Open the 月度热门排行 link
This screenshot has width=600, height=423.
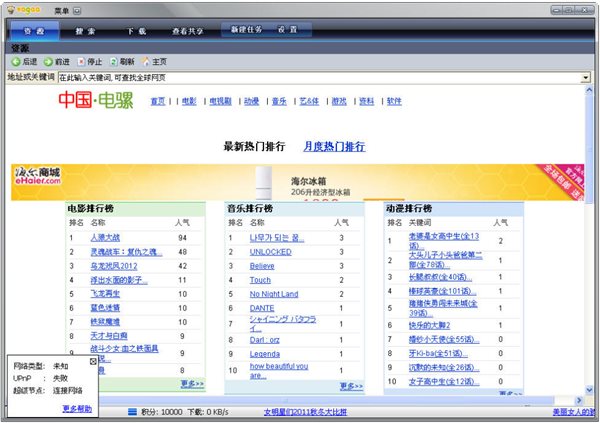click(334, 146)
